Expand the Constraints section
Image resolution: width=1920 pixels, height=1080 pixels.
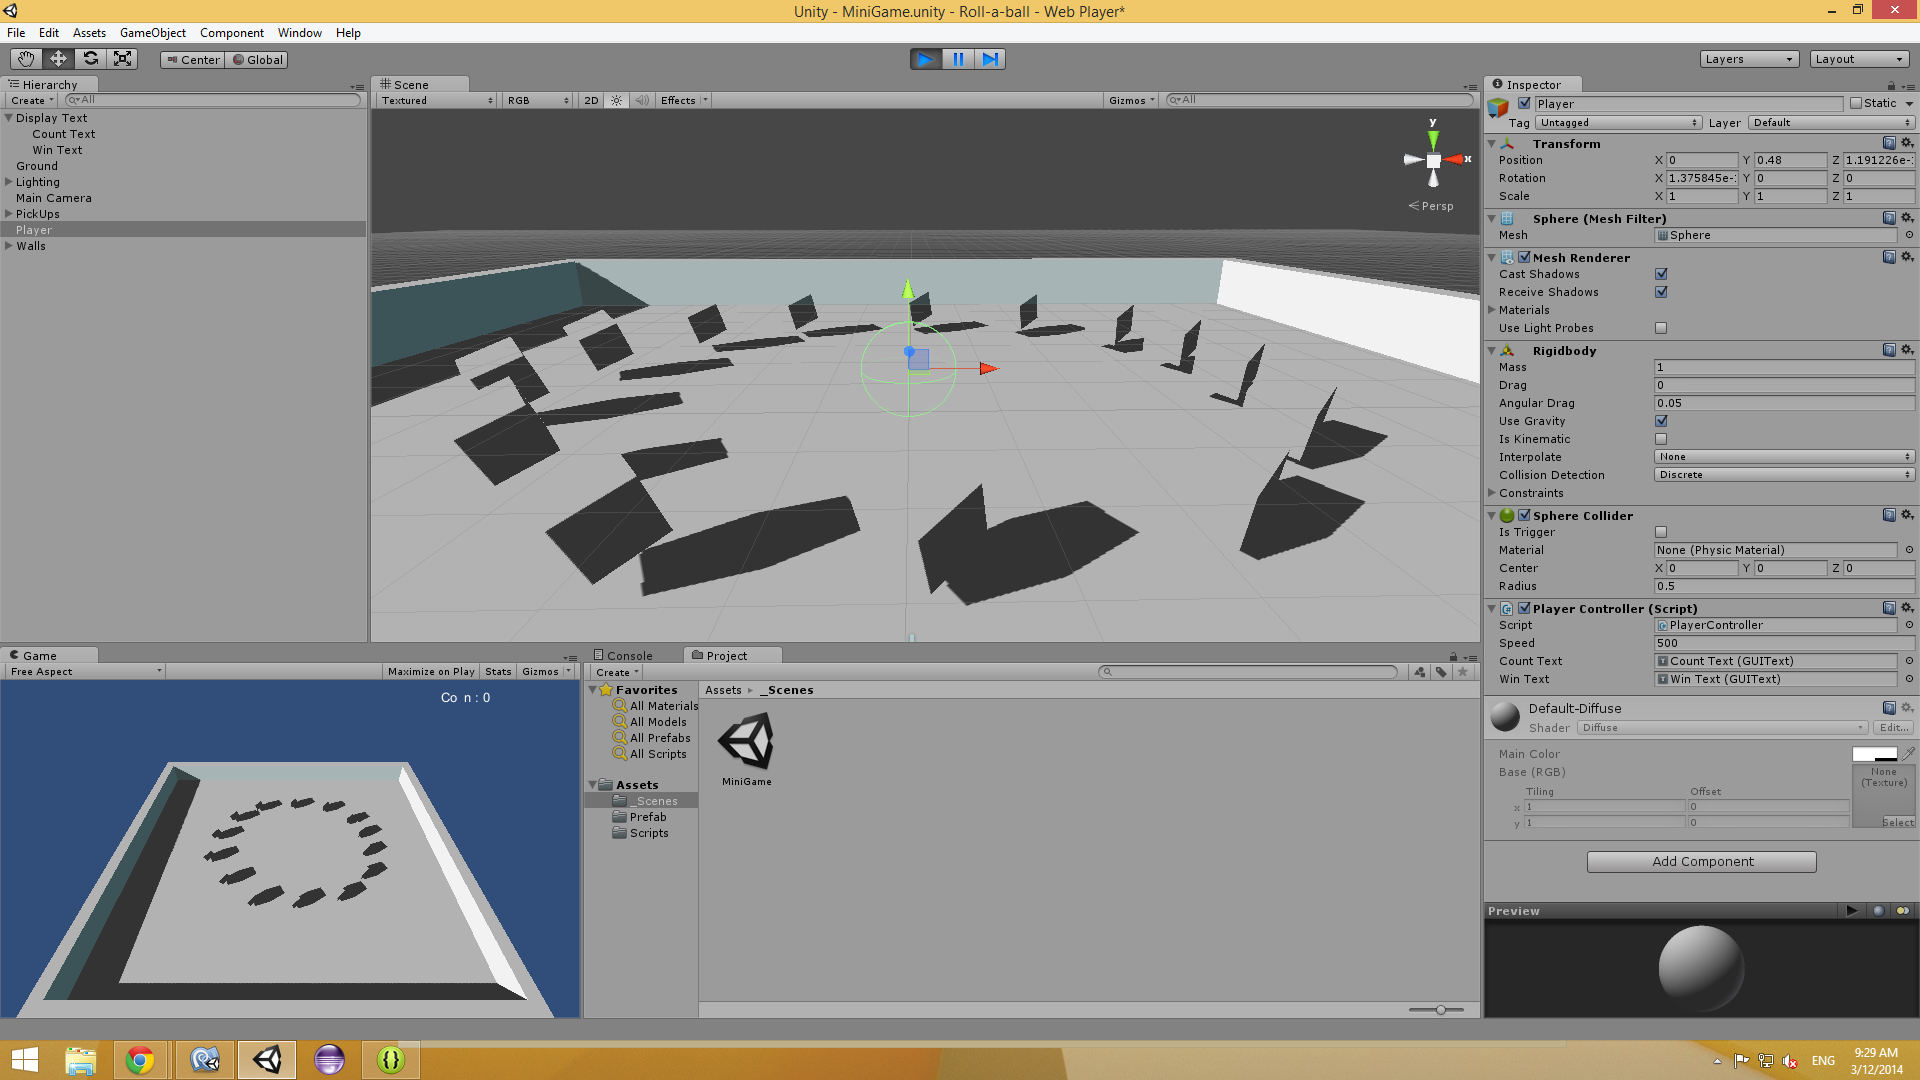point(1492,493)
